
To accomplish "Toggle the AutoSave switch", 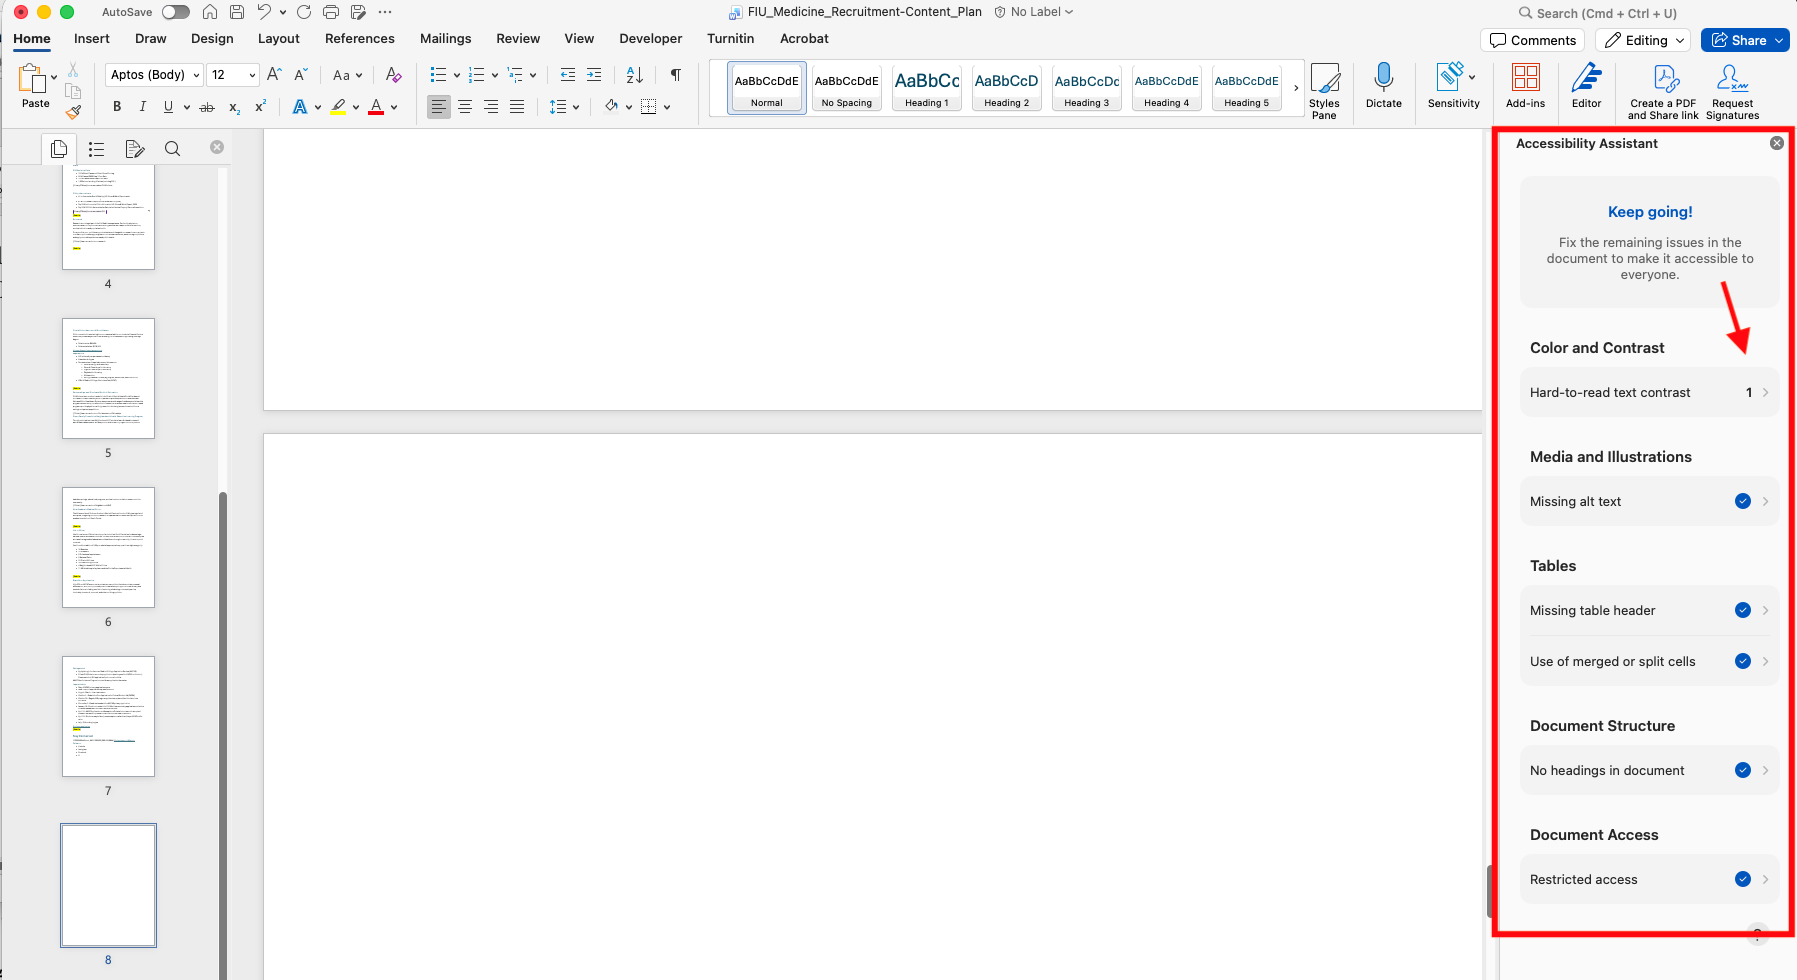I will [x=175, y=12].
